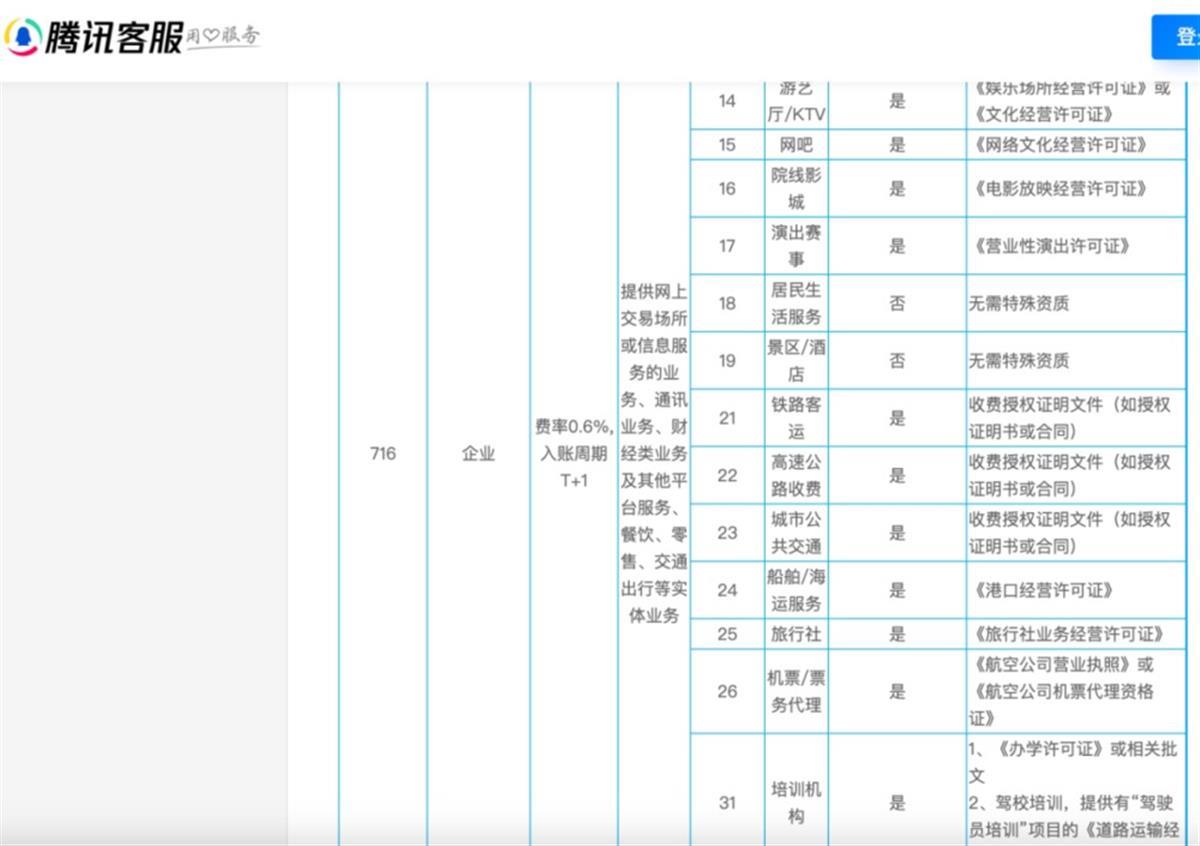Select the 高速公路收费 category cell
Viewport: 1200px width, 846px height.
tap(796, 476)
